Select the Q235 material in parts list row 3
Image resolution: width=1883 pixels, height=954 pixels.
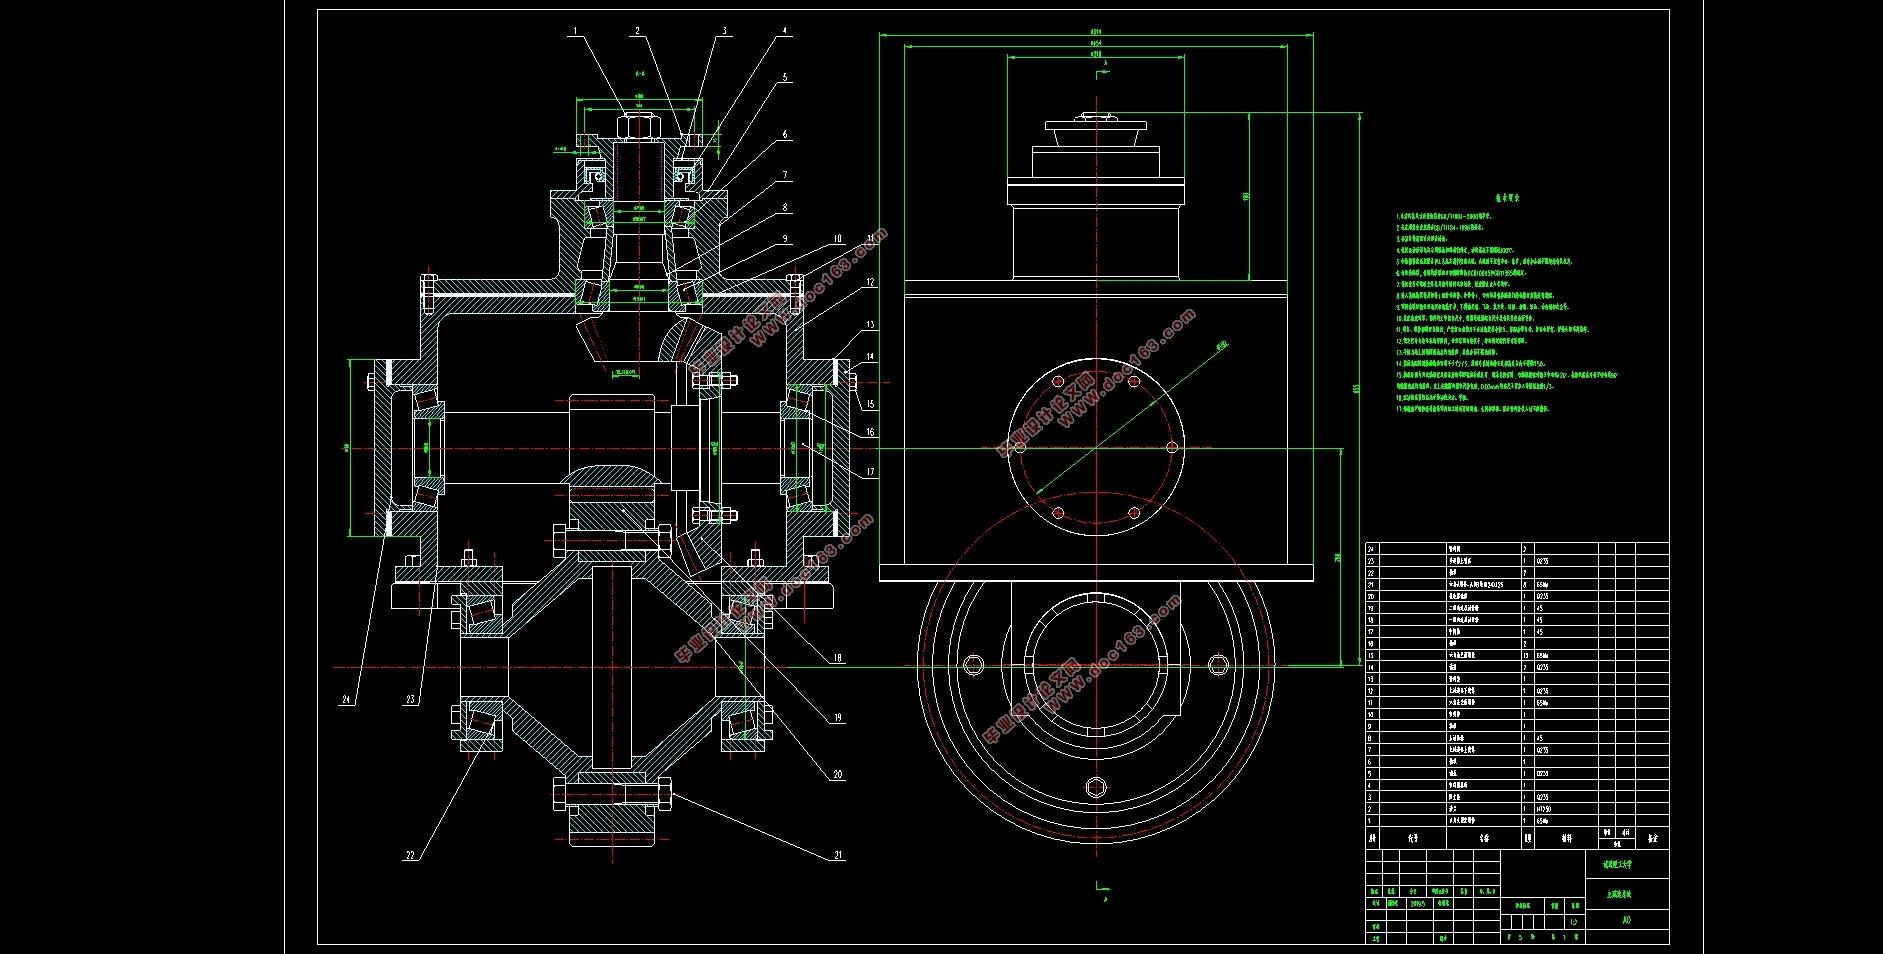pos(1542,797)
